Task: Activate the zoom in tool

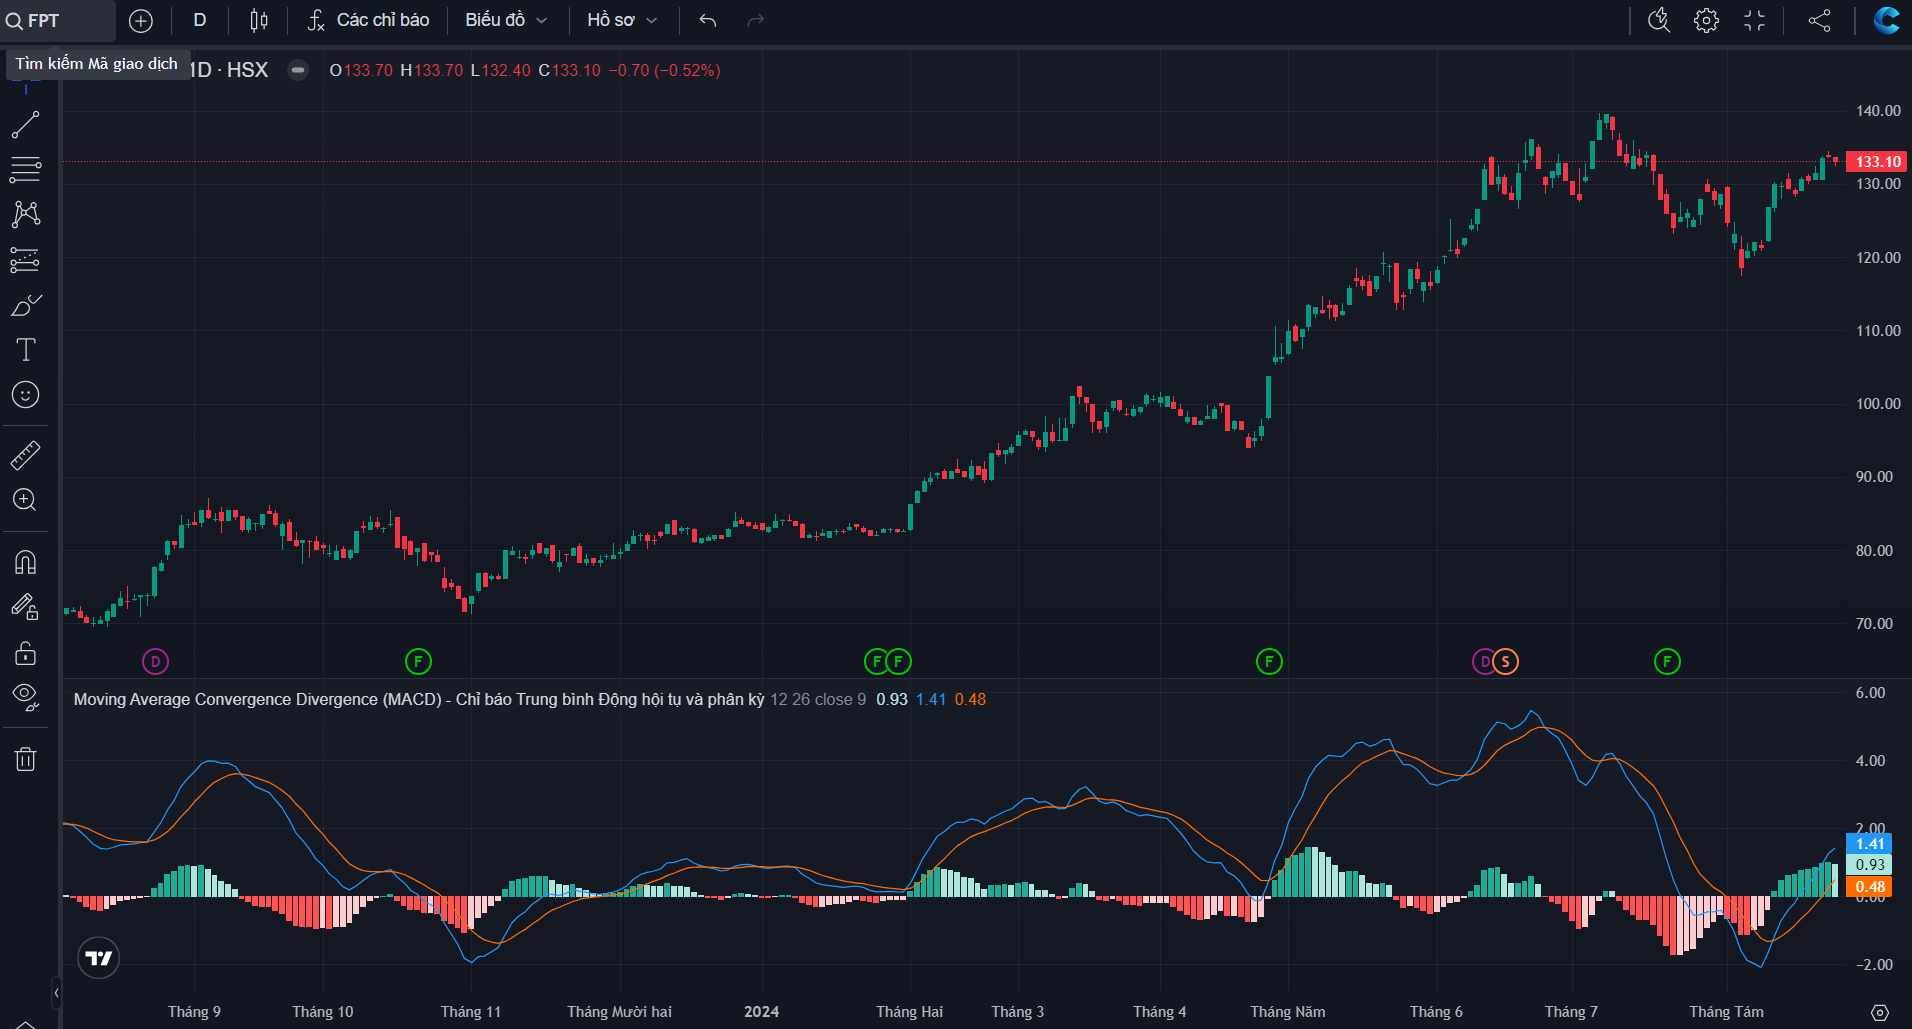Action: [25, 500]
